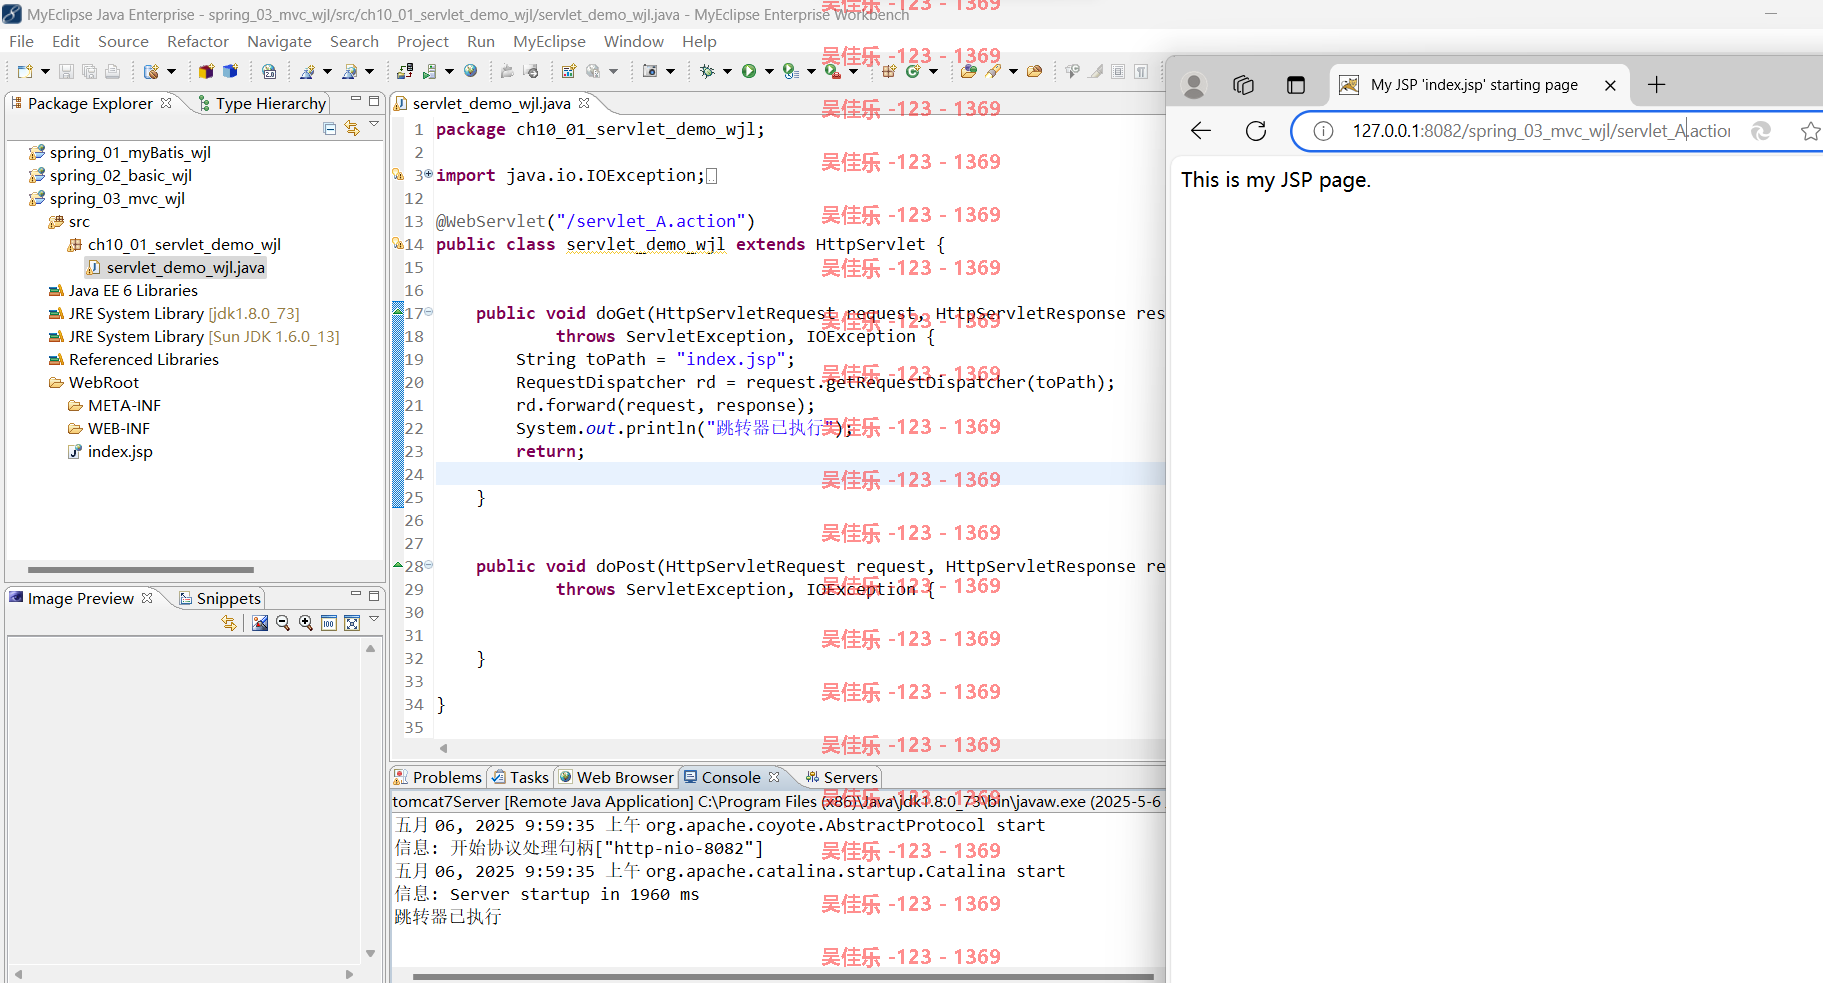Open the Debug dropdown arrow
The width and height of the screenshot is (1823, 983).
[727, 71]
